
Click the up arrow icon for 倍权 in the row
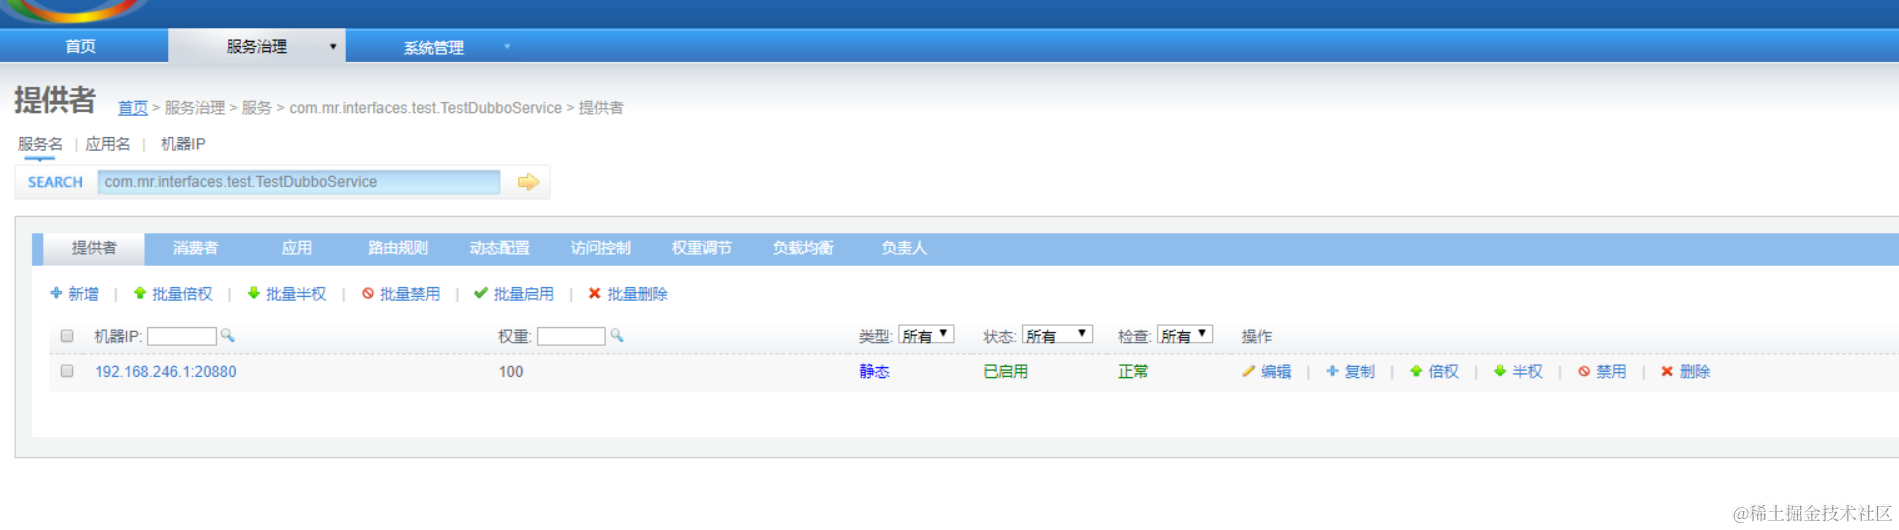point(1416,371)
